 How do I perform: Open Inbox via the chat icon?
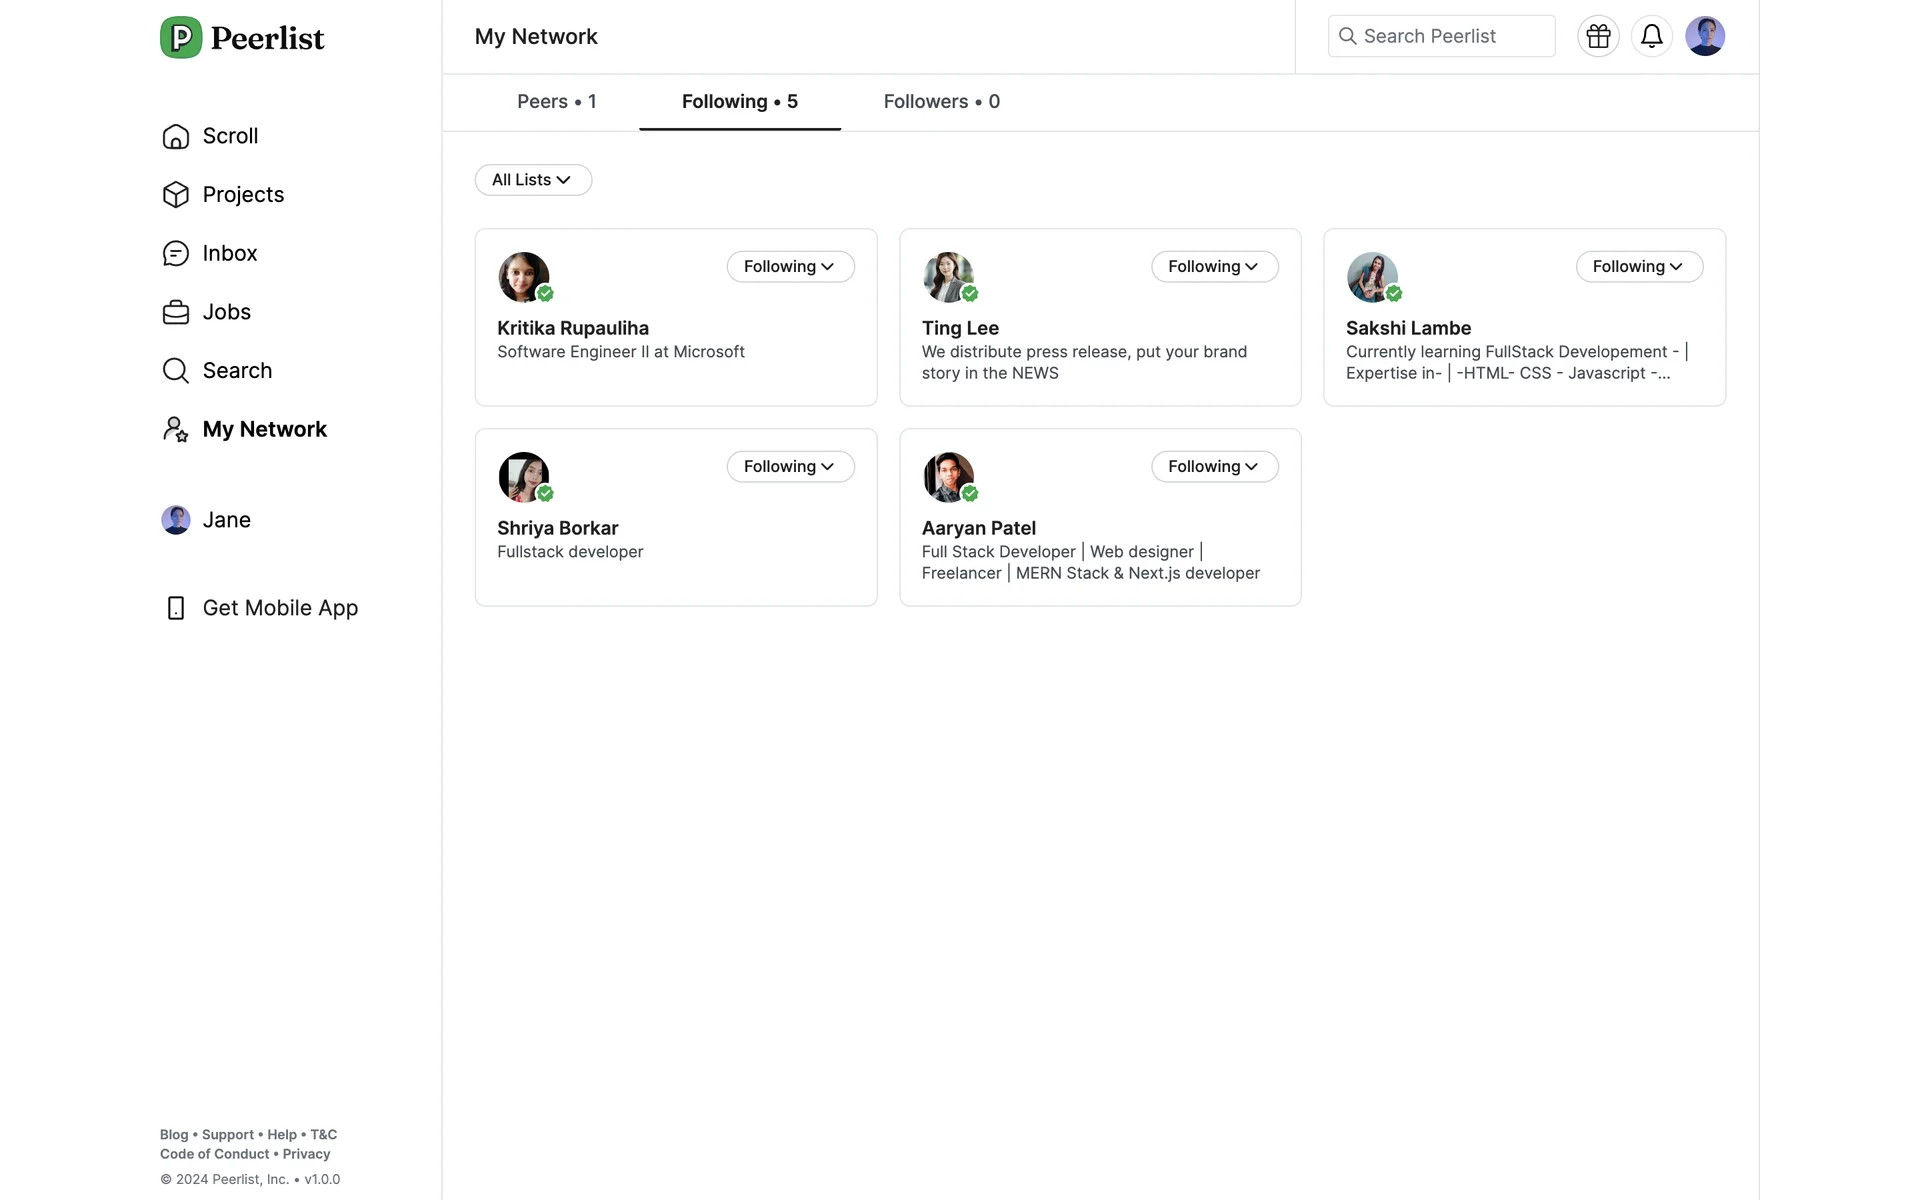pos(176,254)
